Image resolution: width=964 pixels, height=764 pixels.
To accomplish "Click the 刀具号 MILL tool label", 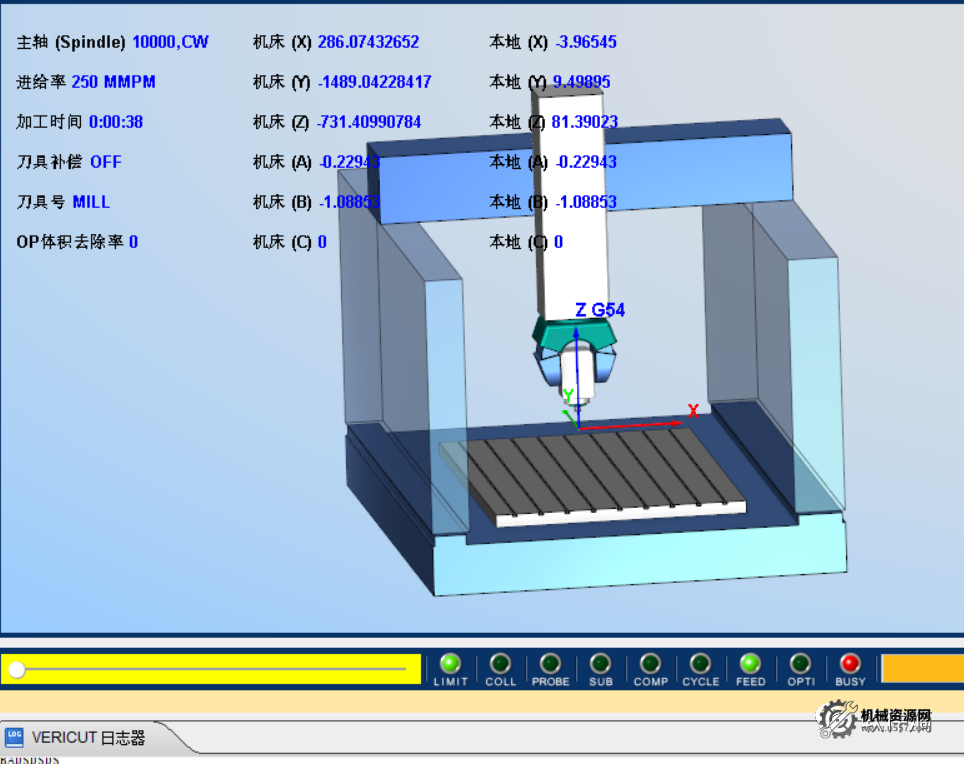I will pyautogui.click(x=91, y=202).
